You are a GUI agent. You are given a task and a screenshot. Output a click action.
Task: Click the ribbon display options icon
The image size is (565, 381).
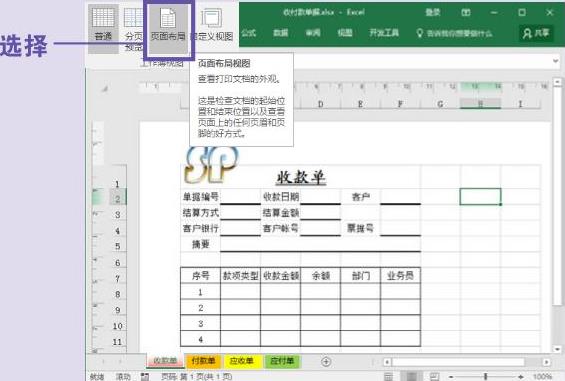coord(466,13)
